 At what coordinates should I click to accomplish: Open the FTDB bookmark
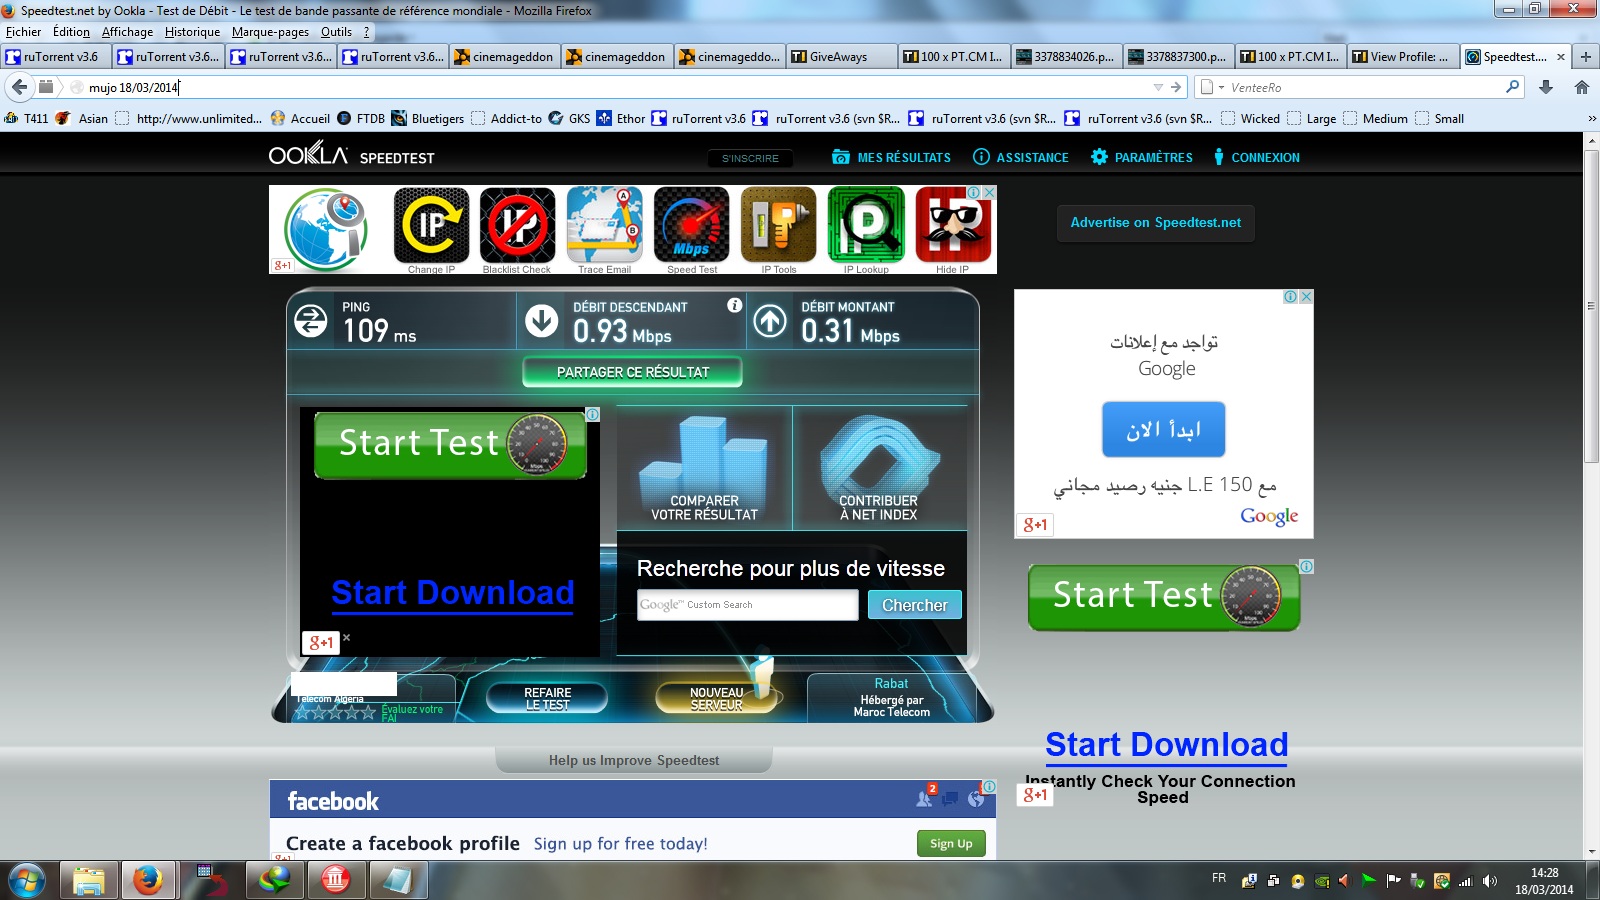point(361,118)
